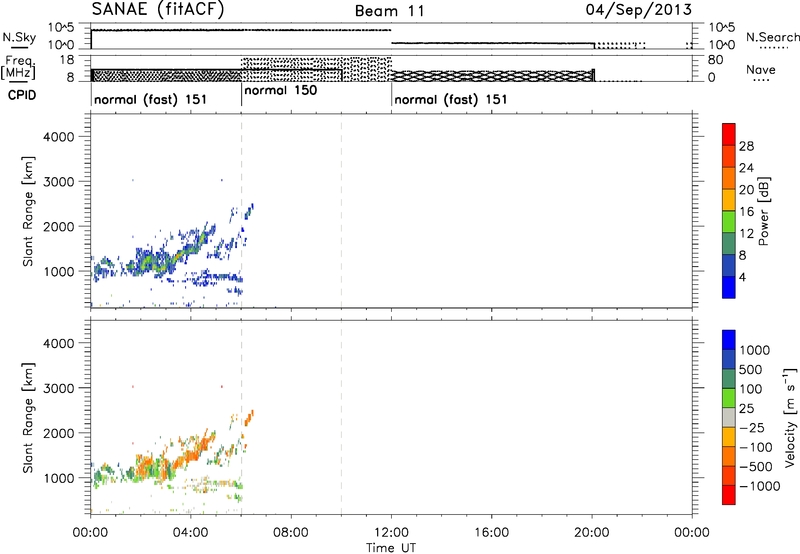Select the "16:00" time tick label
Screen dimensions: 800x554
point(491,533)
